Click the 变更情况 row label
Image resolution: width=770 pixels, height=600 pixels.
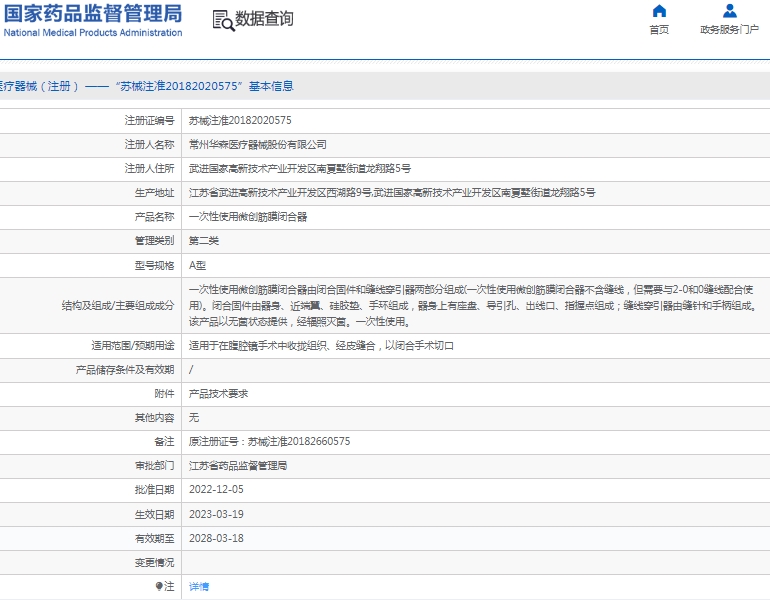click(155, 563)
